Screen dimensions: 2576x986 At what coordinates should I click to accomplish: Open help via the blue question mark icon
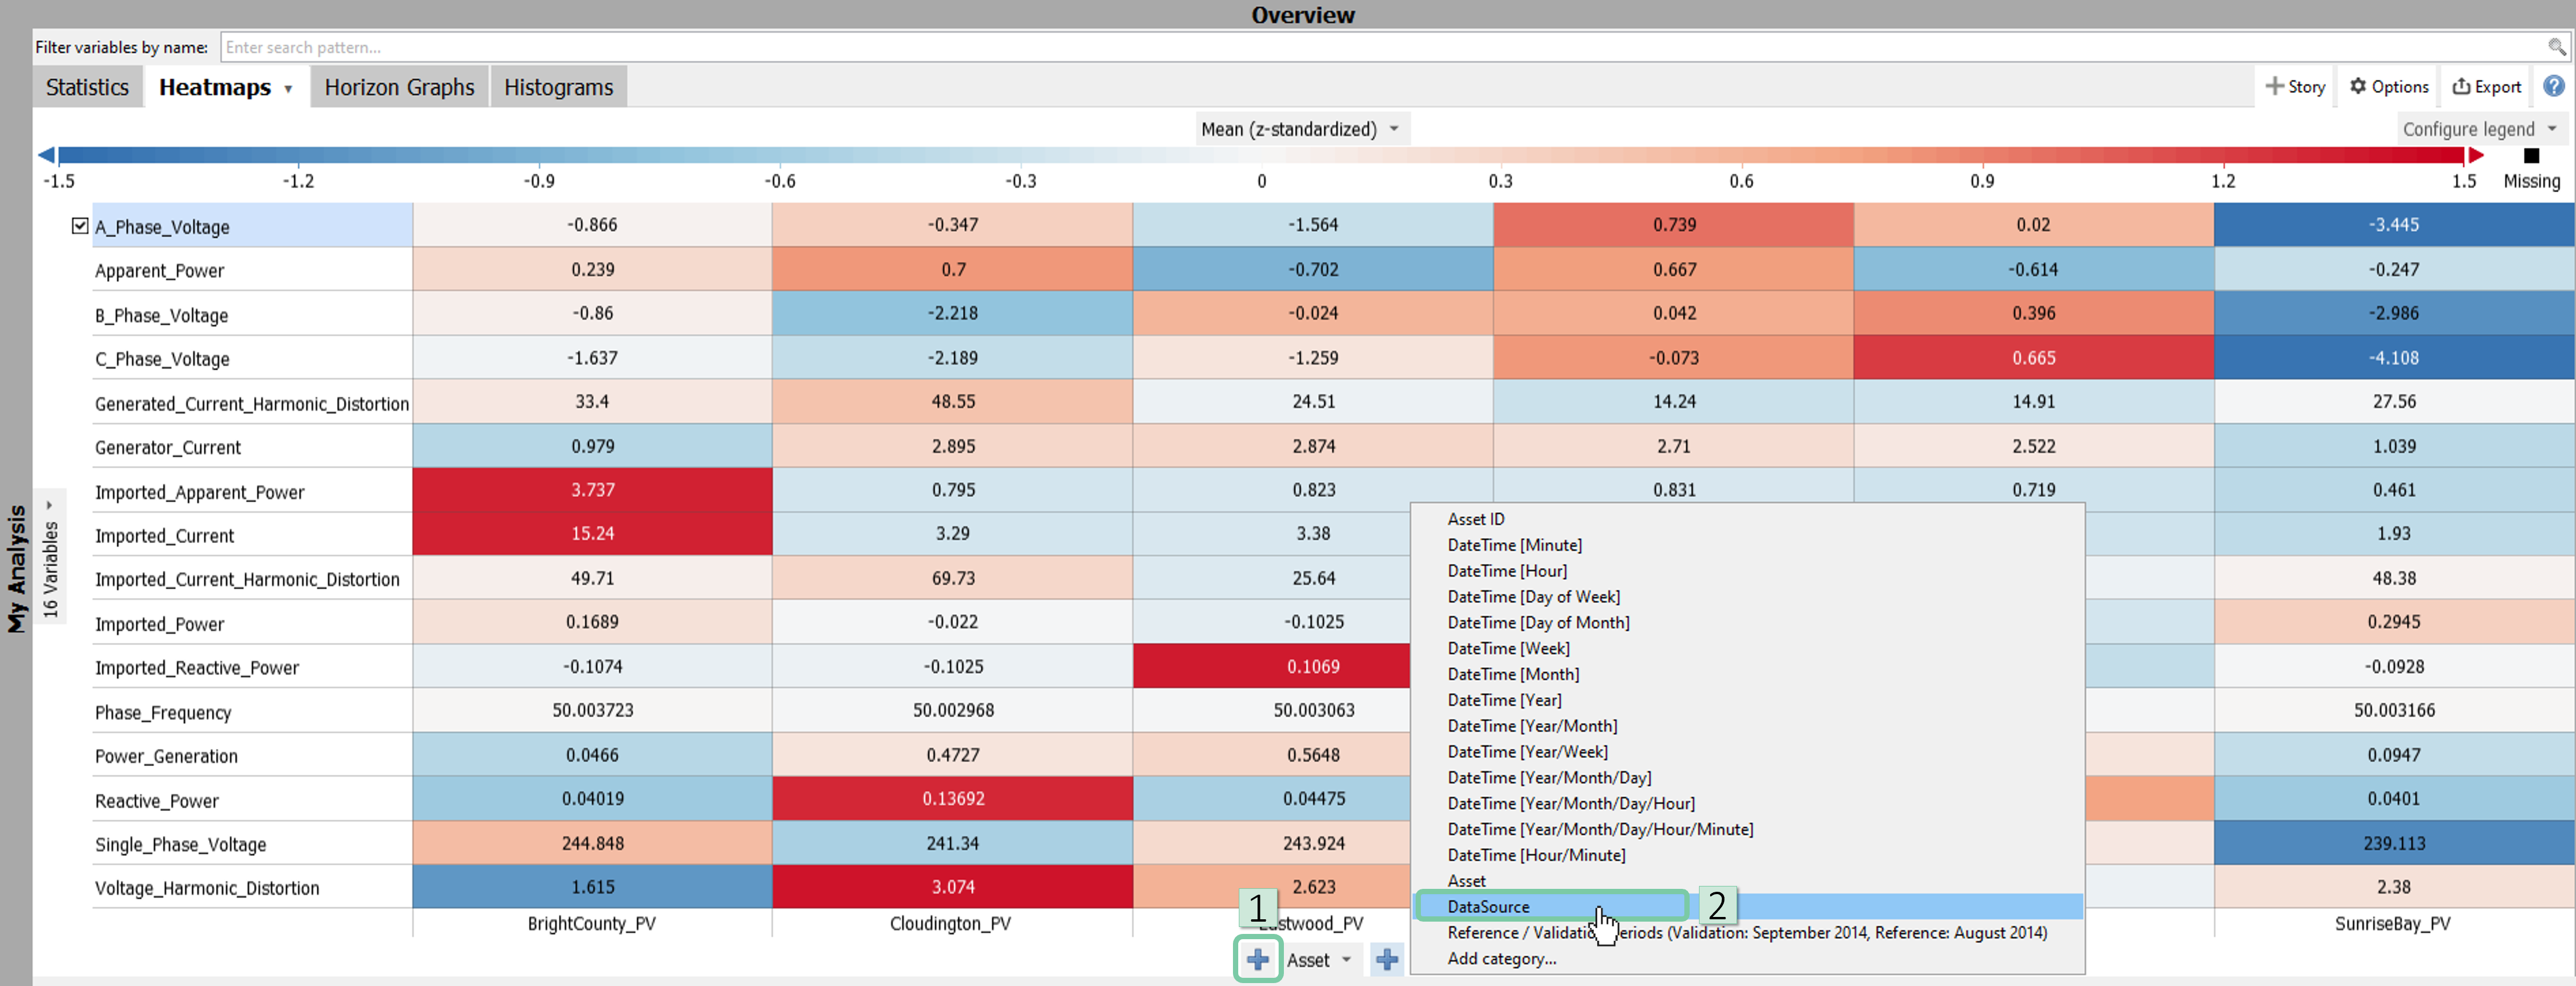pos(2553,86)
